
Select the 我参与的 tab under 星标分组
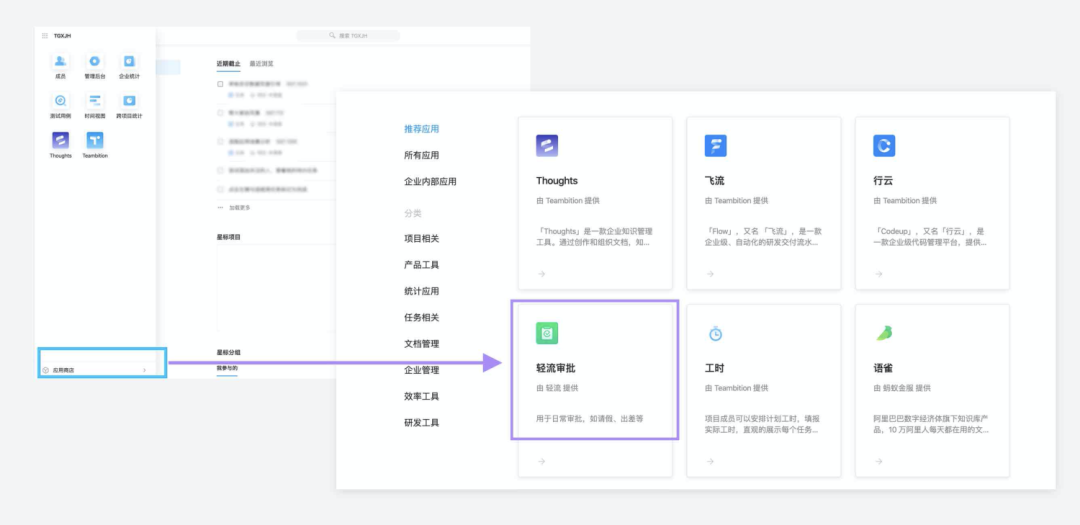227,368
